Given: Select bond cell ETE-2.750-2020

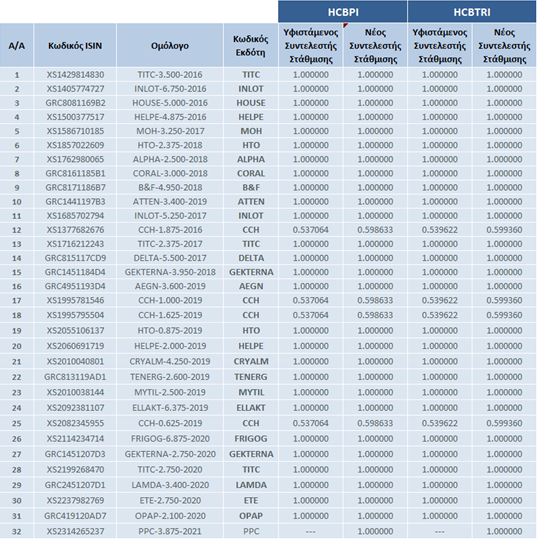Looking at the screenshot, I should [170, 500].
